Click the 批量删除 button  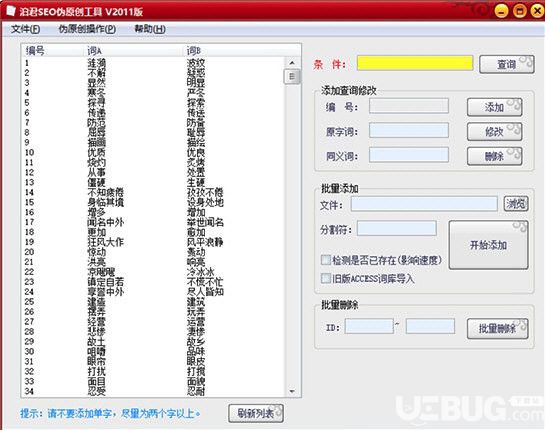click(x=498, y=328)
